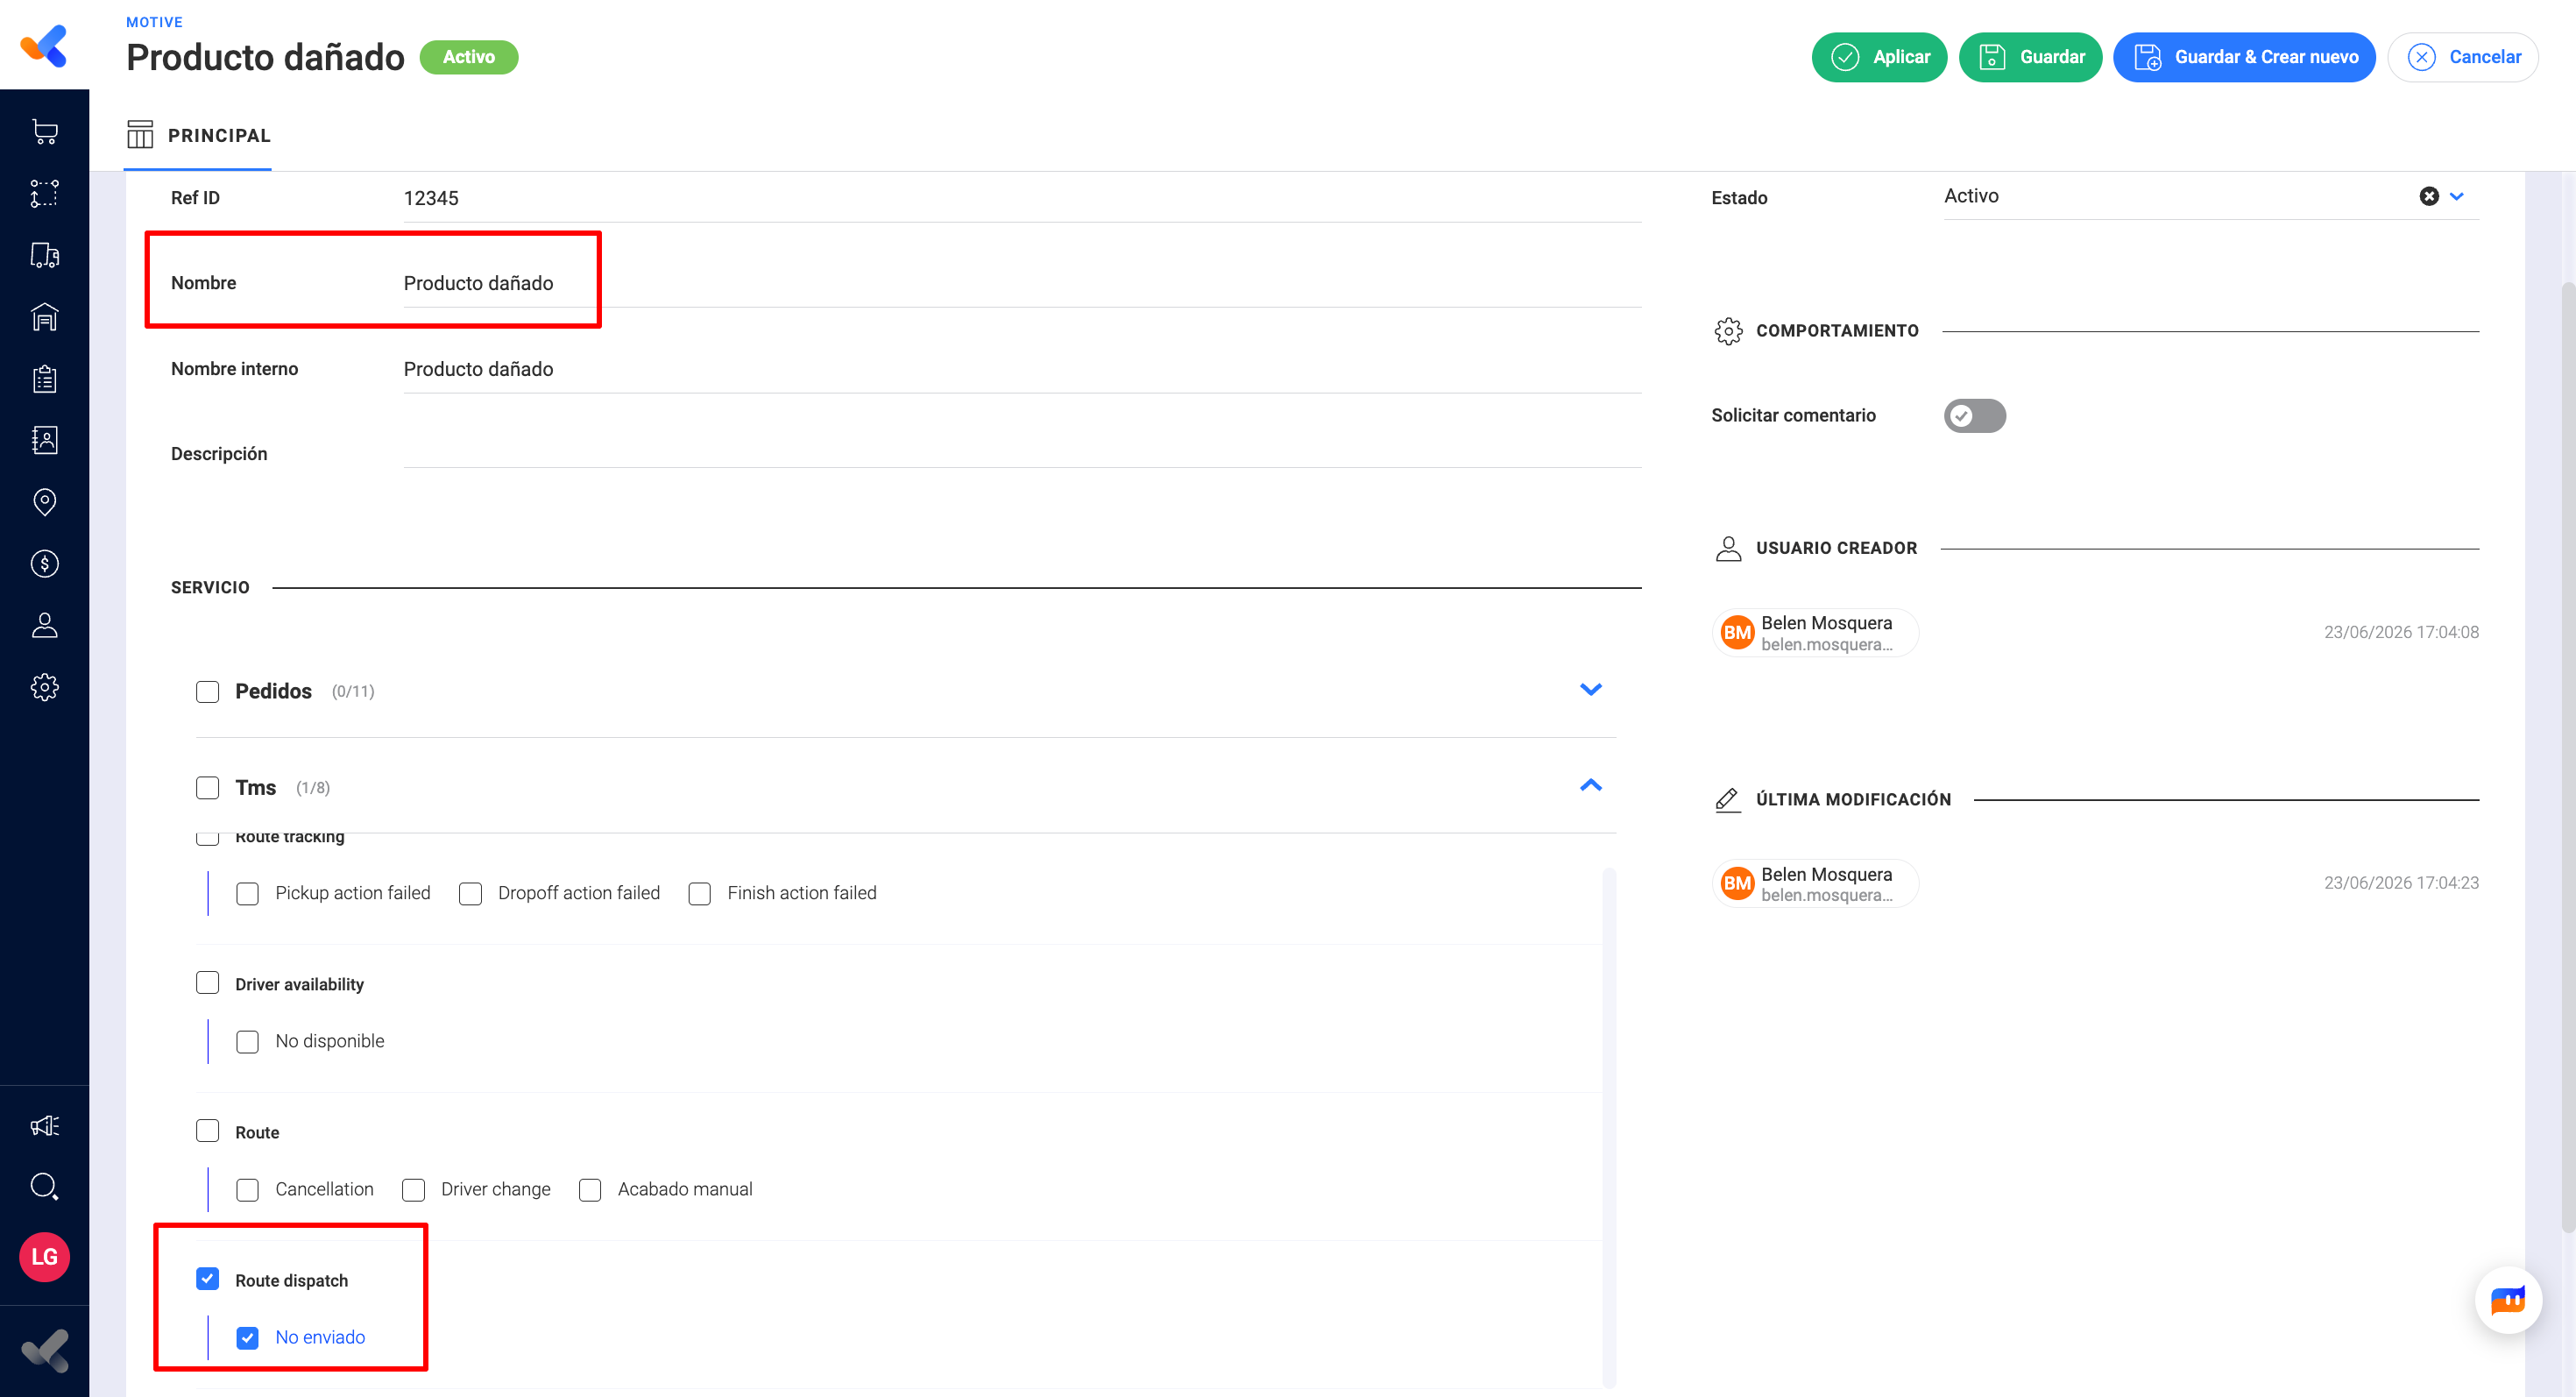Click the BM avatar under Usuario creador
2576x1397 pixels.
[1737, 632]
